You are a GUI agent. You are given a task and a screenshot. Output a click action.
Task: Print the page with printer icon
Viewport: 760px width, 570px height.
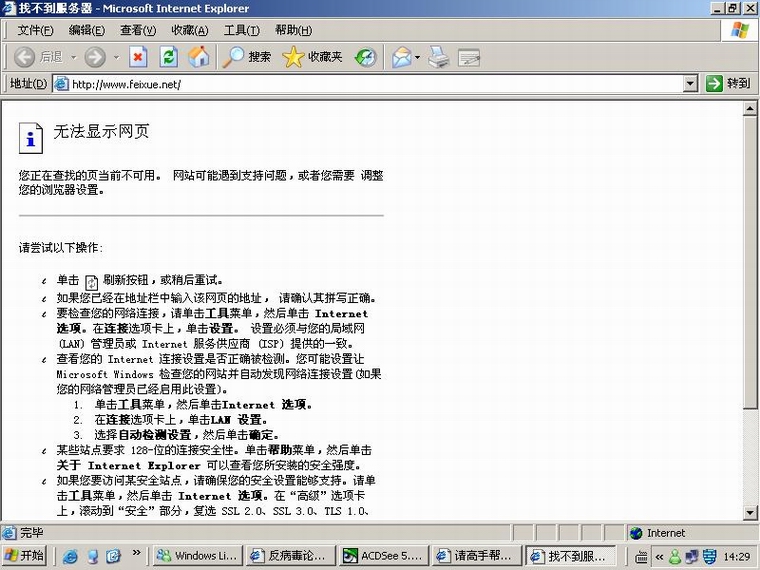[439, 57]
